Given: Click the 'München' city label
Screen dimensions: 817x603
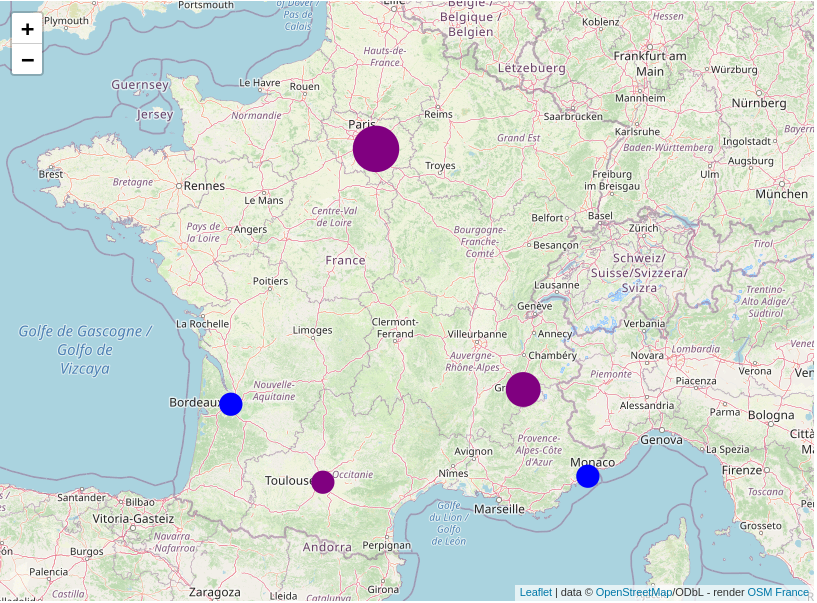Looking at the screenshot, I should [782, 194].
